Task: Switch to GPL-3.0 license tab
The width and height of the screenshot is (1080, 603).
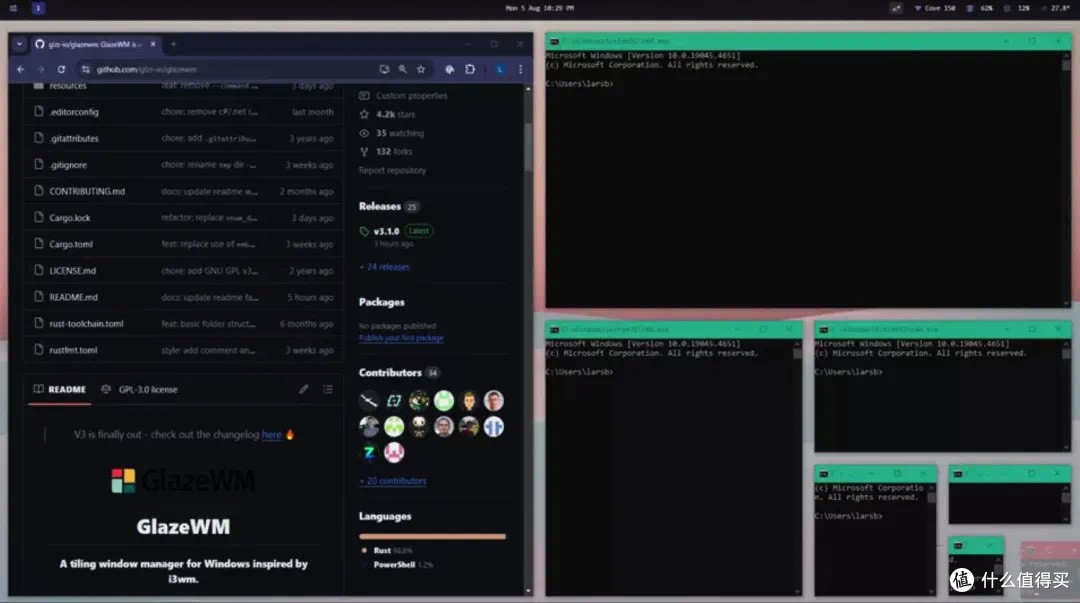Action: coord(140,389)
